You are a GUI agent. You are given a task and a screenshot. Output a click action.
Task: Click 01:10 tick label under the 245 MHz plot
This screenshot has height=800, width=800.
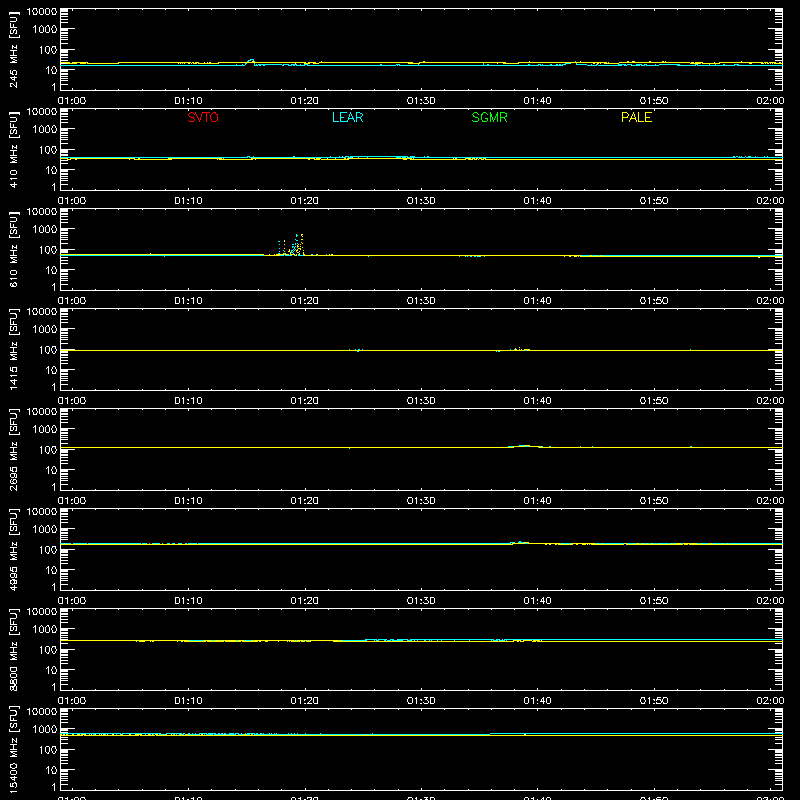(188, 101)
